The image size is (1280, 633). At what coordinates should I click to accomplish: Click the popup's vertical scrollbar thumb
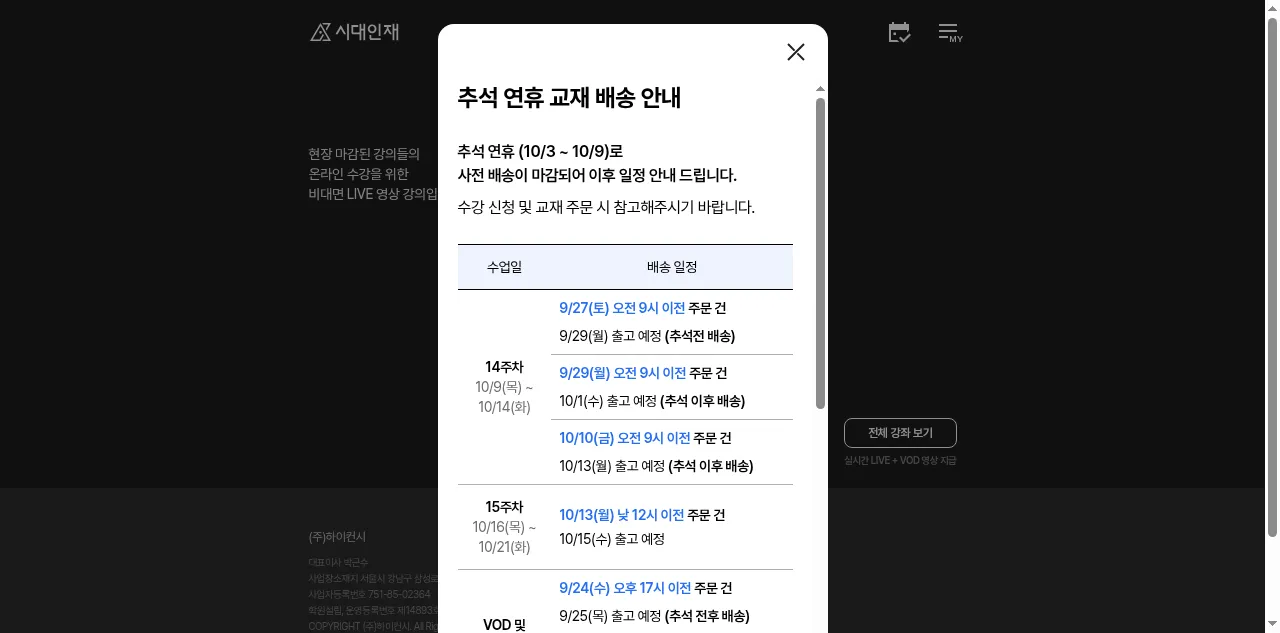(x=821, y=253)
